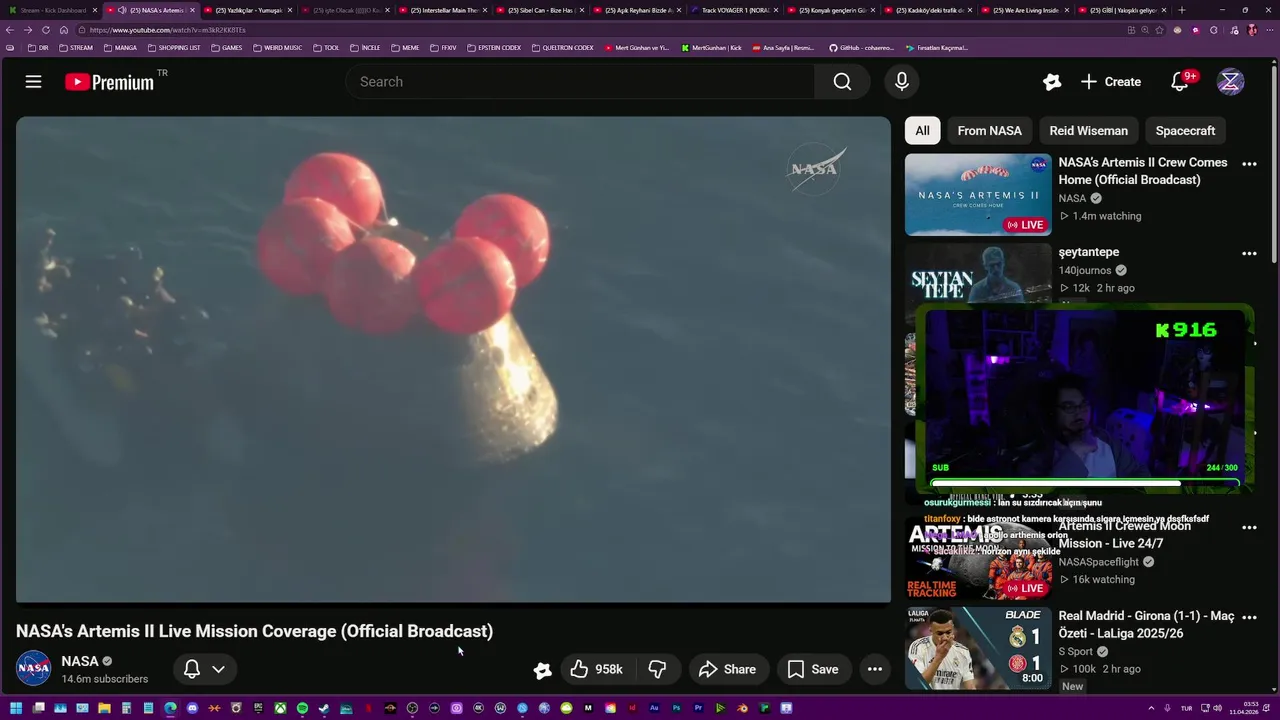Open the Xbox app from taskbar

click(280, 708)
